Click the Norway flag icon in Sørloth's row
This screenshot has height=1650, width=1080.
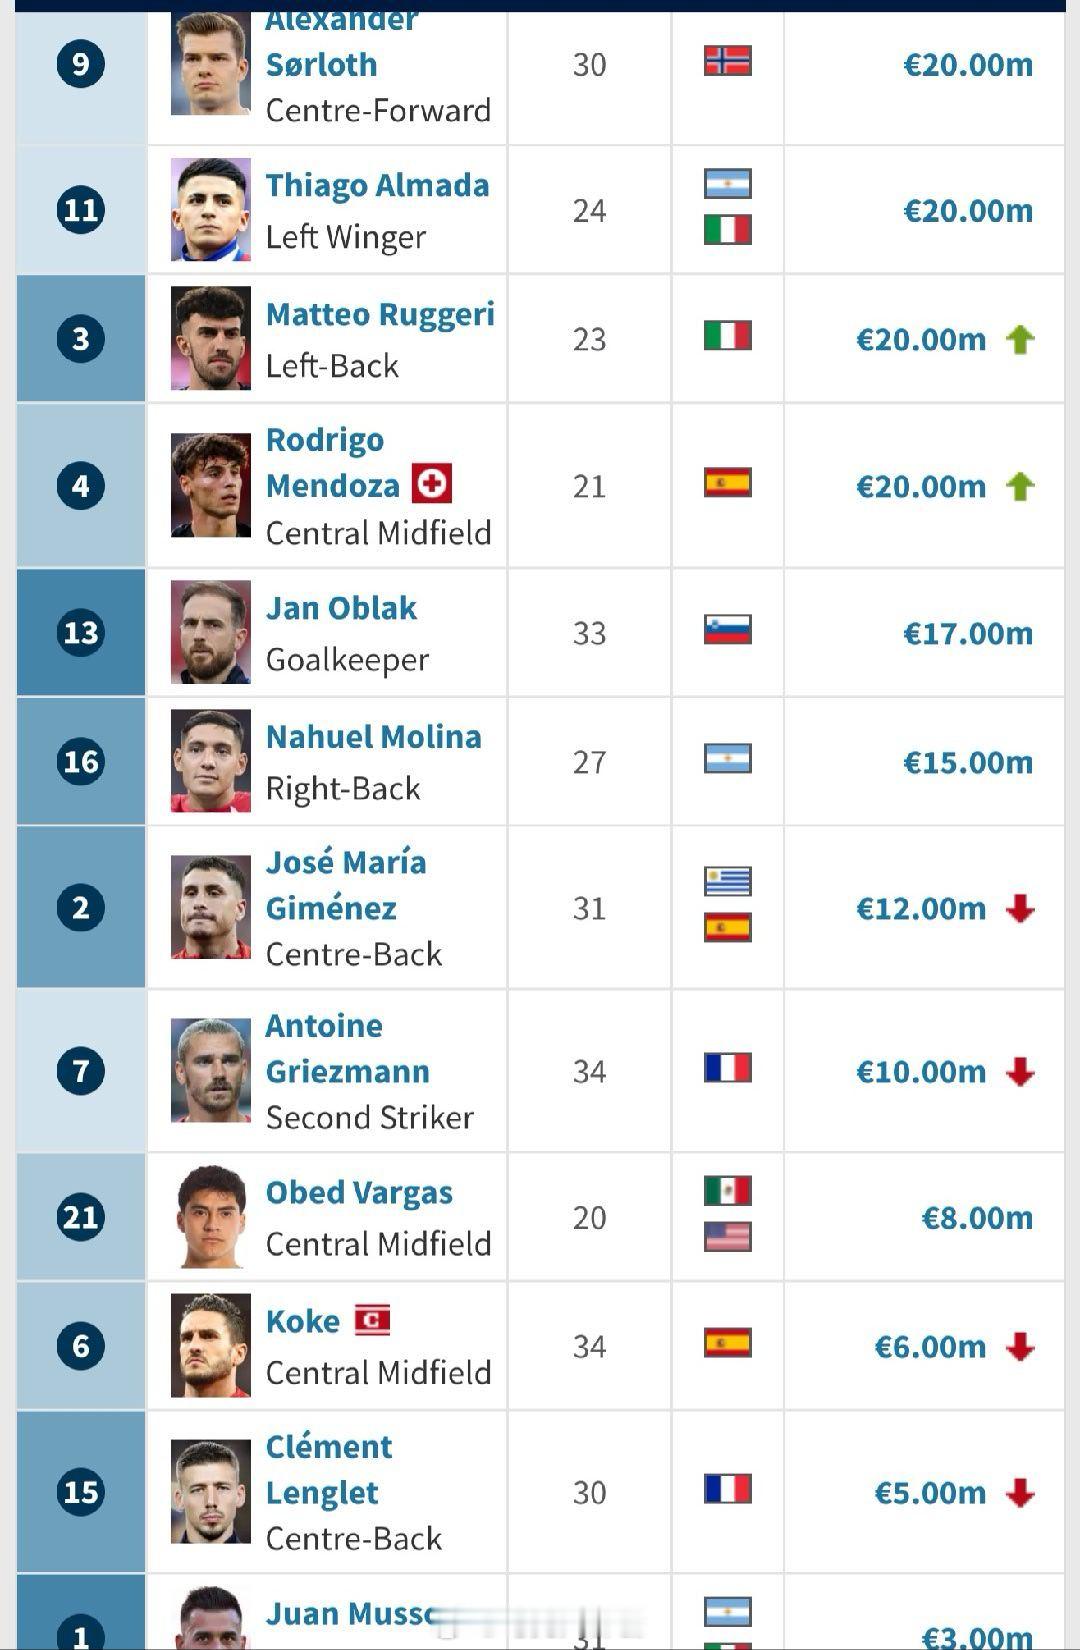point(727,61)
